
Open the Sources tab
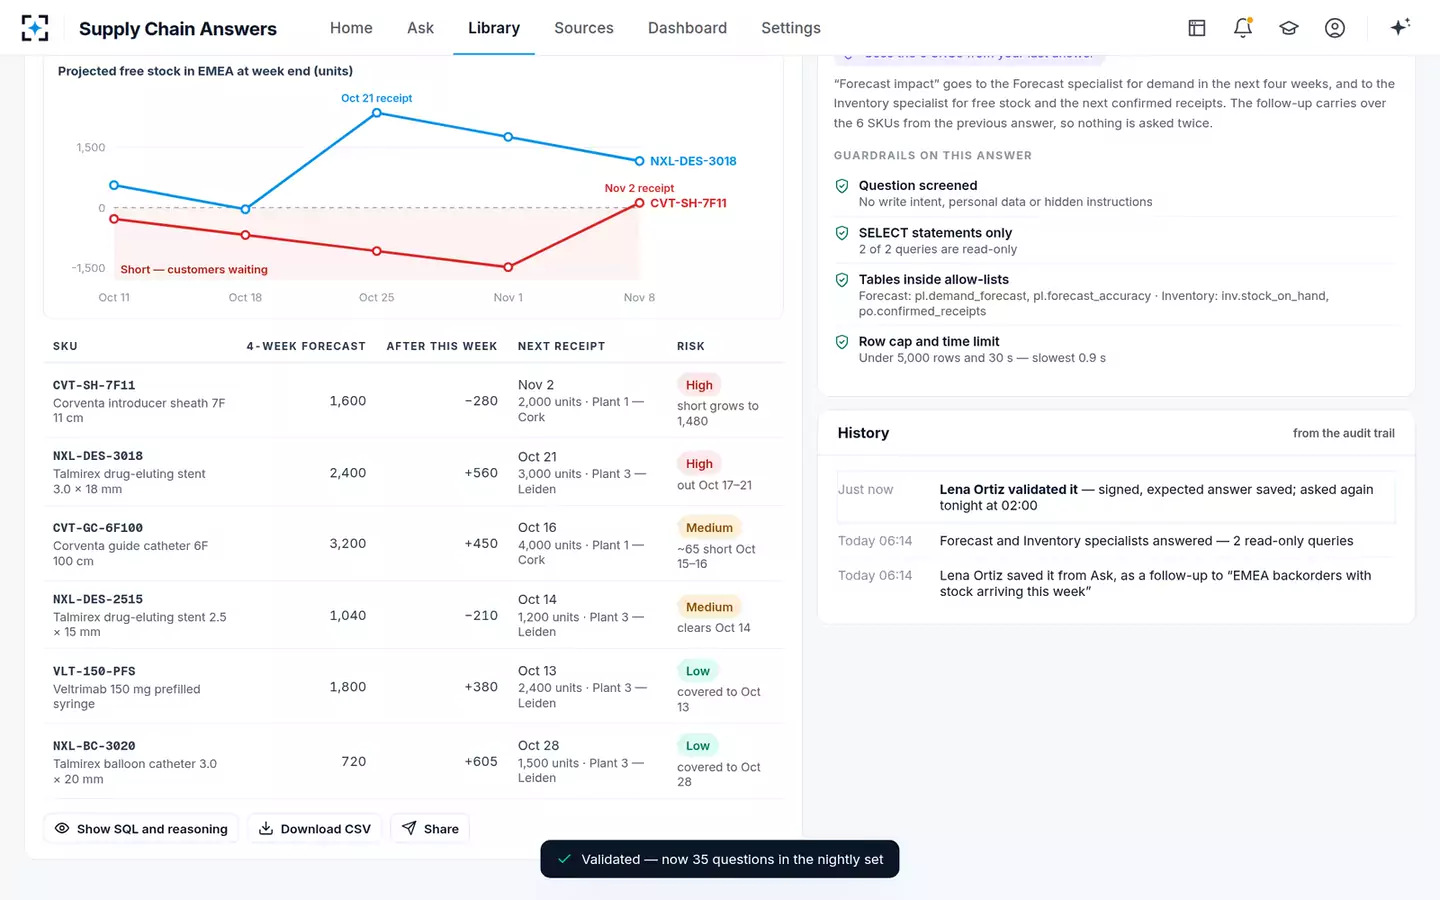tap(584, 28)
